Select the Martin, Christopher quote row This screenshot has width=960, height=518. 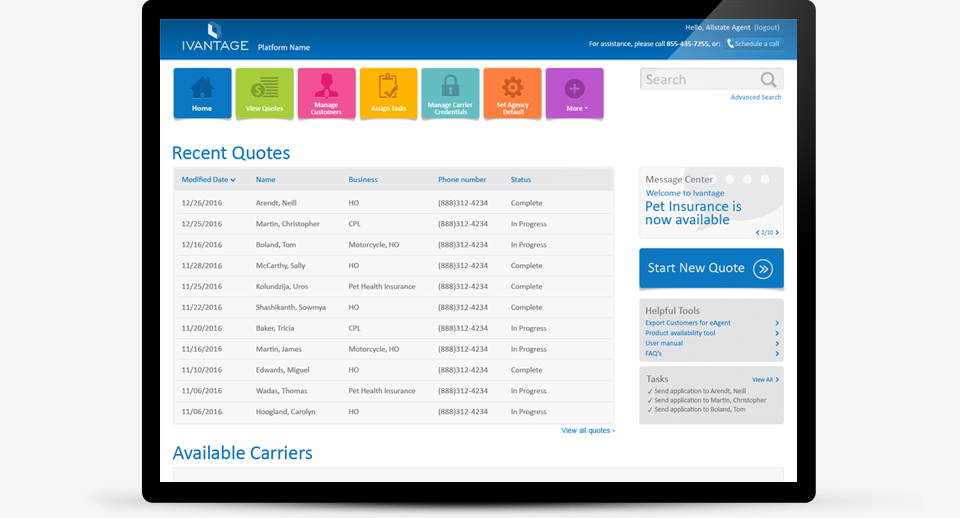394,223
